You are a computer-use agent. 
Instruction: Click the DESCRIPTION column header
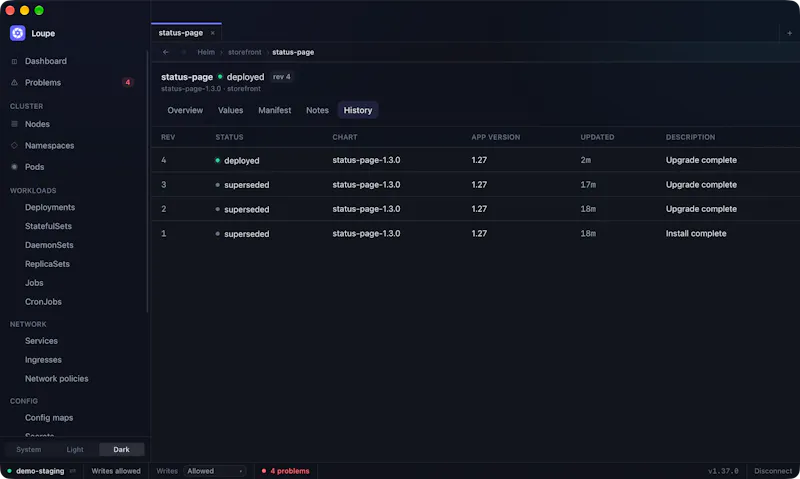pyautogui.click(x=690, y=137)
